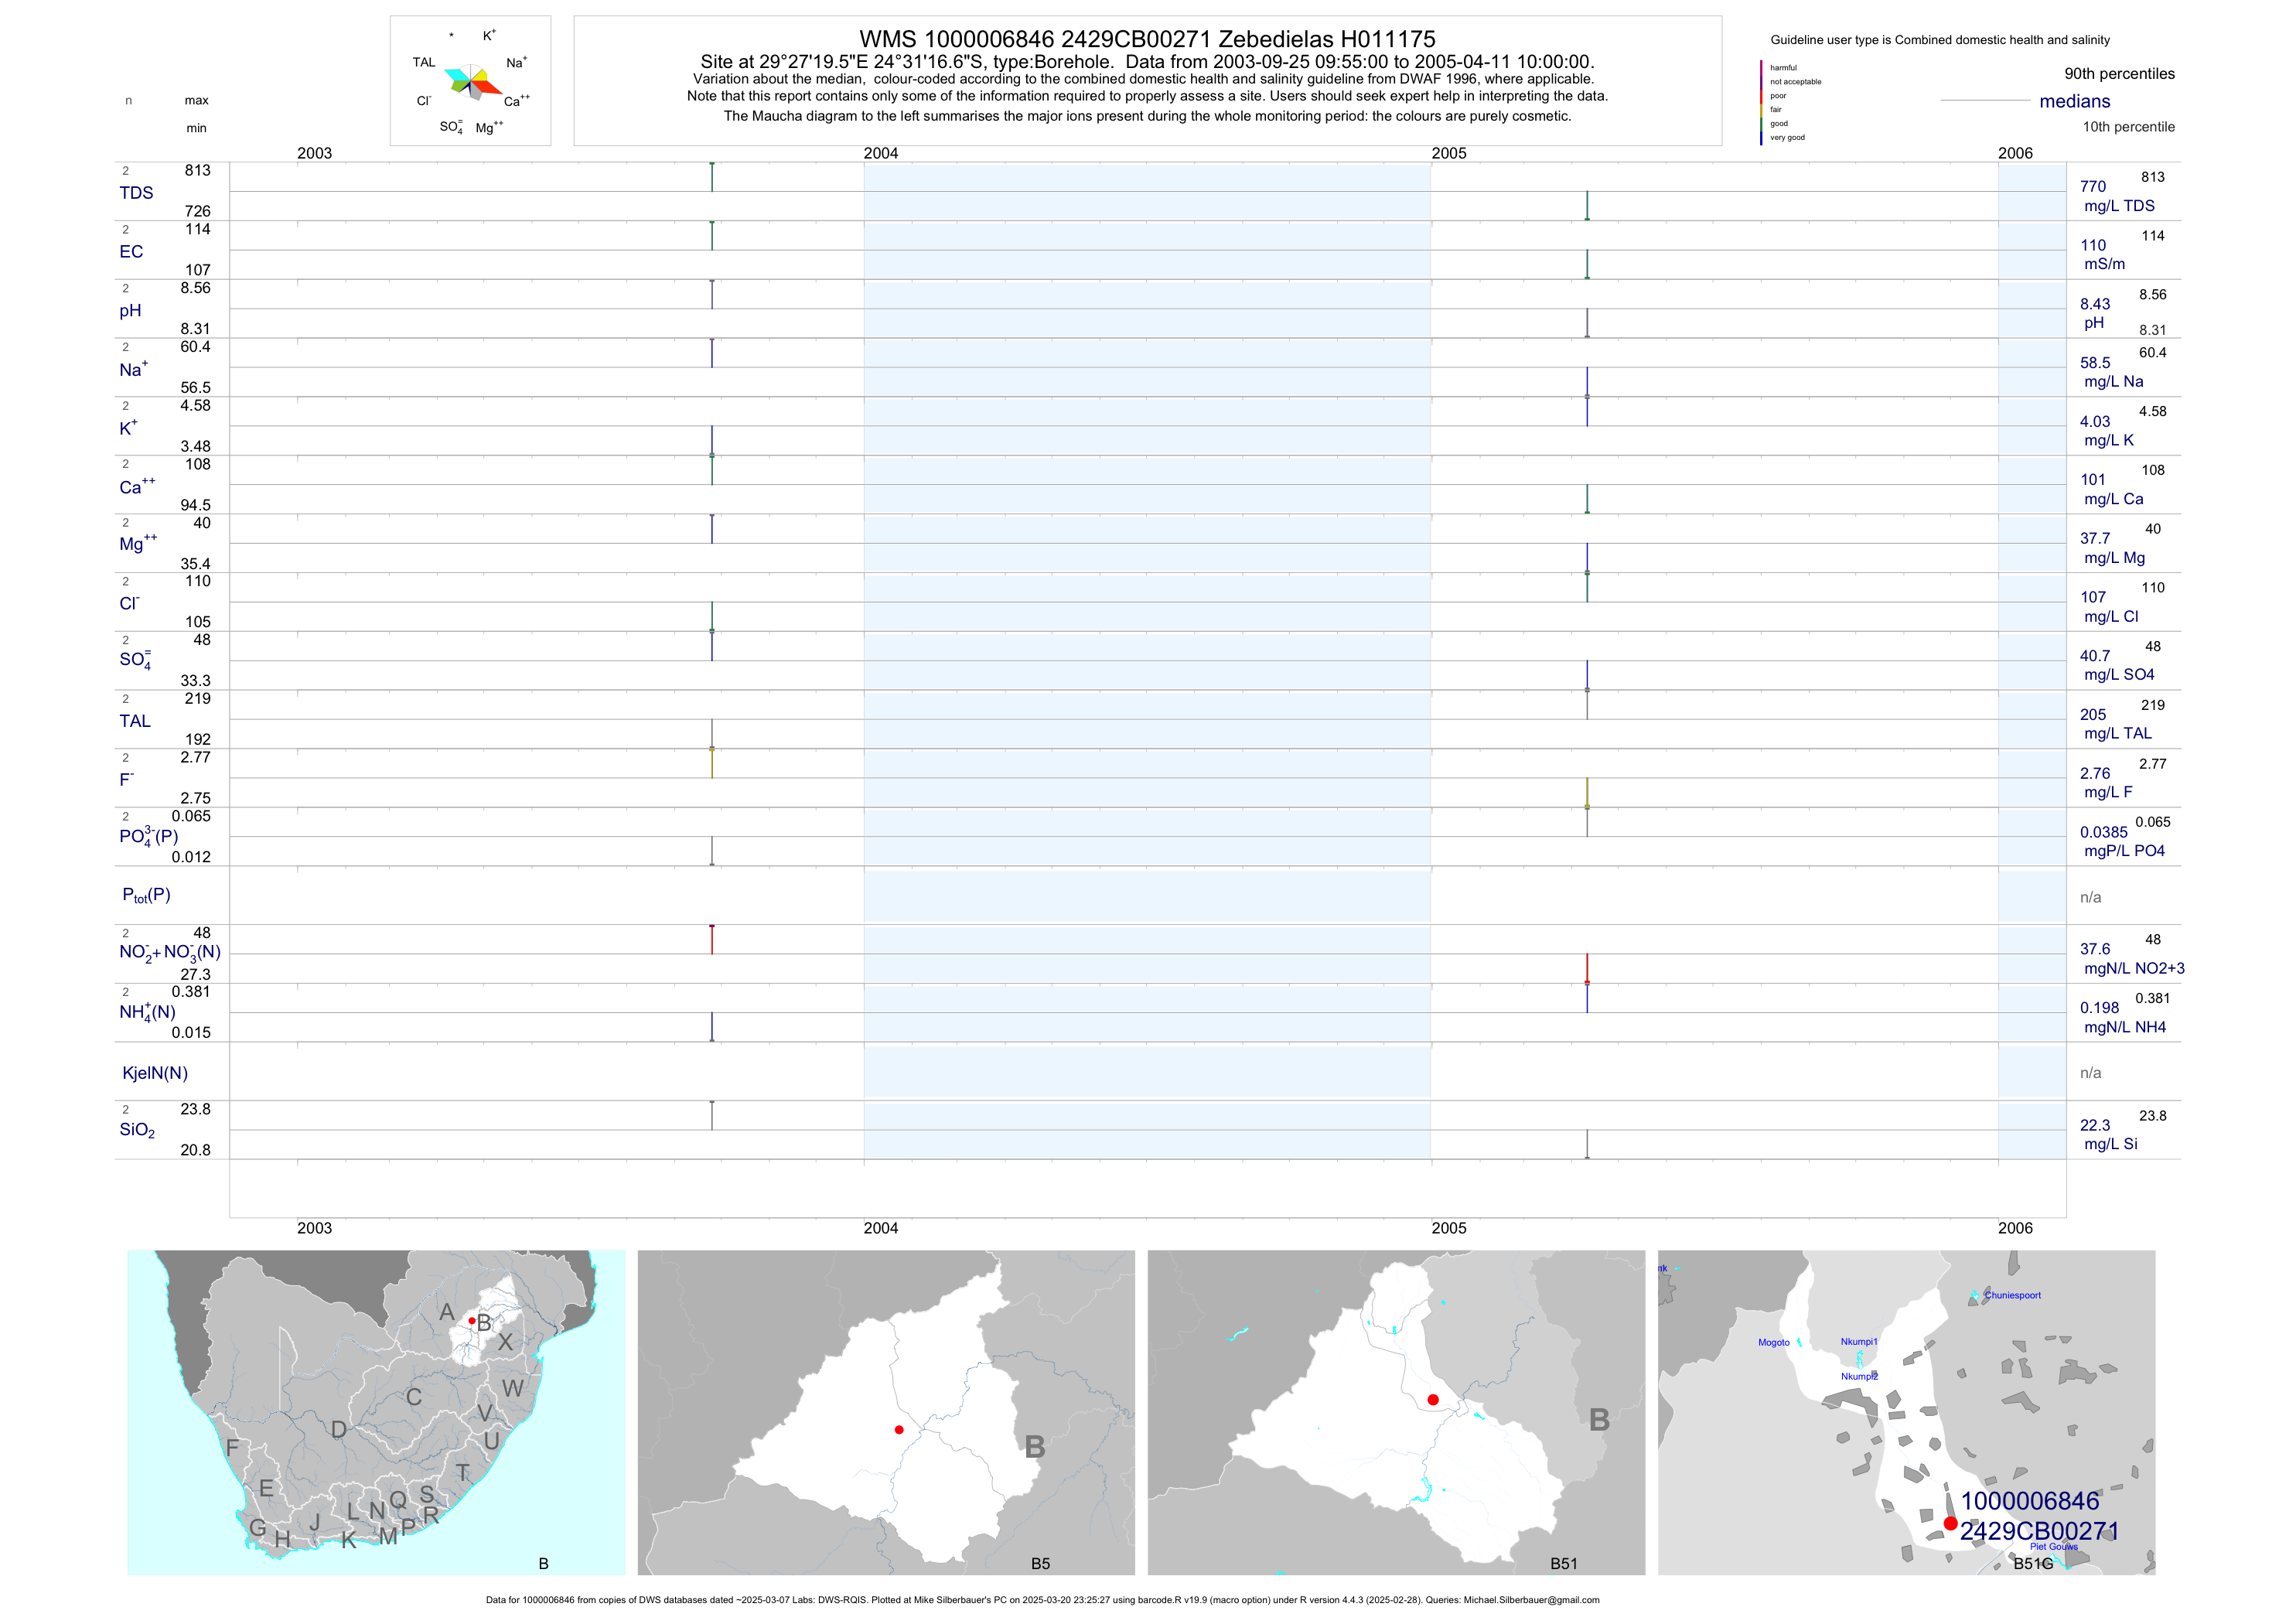Image resolution: width=2296 pixels, height=1624 pixels.
Task: Click the Chuniespoort label on B51G map
Action: click(2012, 1295)
